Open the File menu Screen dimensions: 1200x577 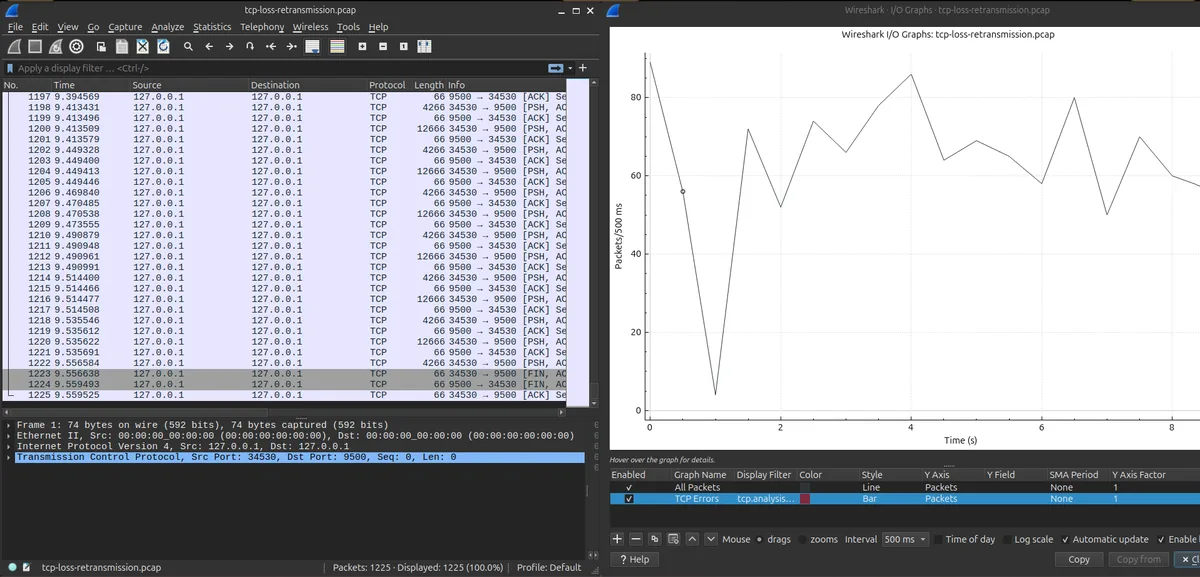point(15,27)
